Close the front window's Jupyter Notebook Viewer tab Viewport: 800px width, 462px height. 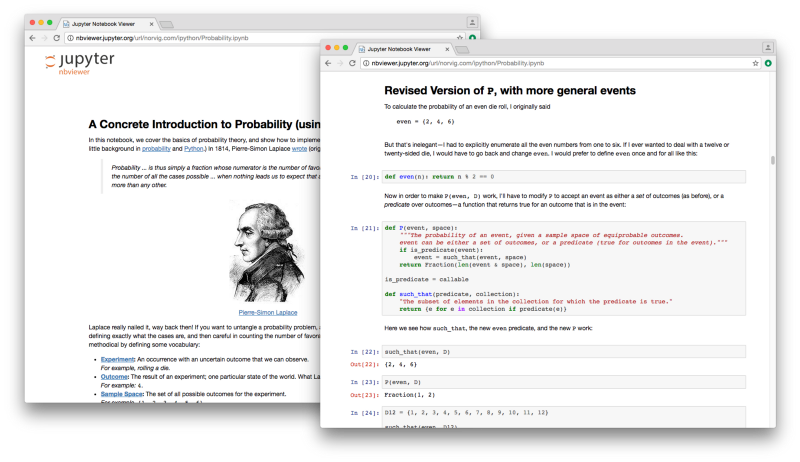click(447, 49)
